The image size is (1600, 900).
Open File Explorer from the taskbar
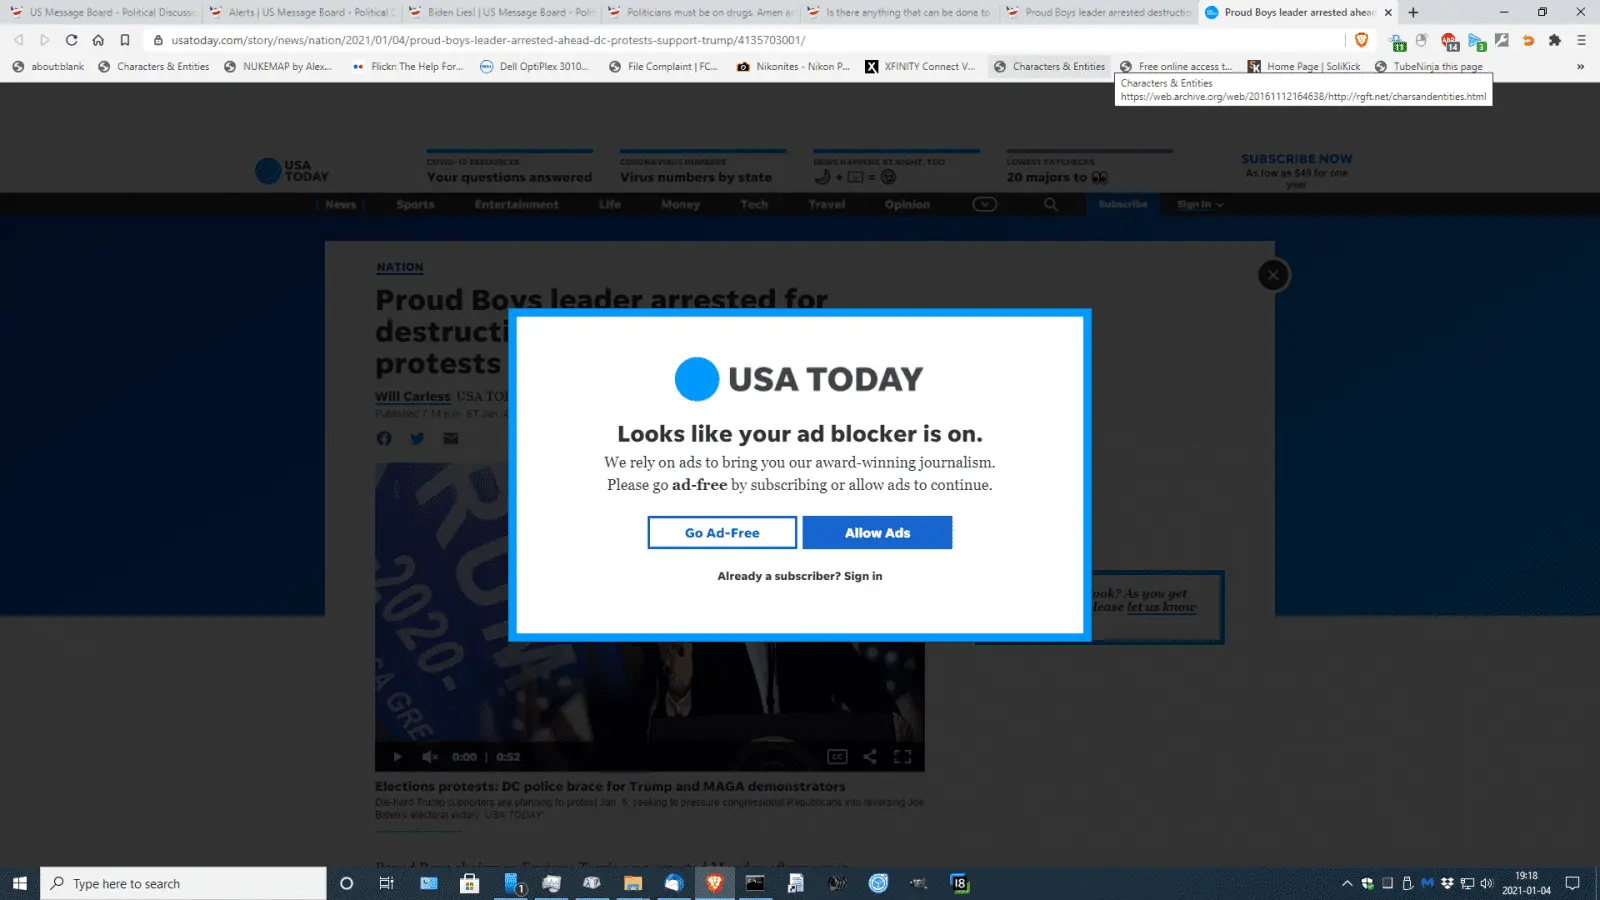coord(632,883)
